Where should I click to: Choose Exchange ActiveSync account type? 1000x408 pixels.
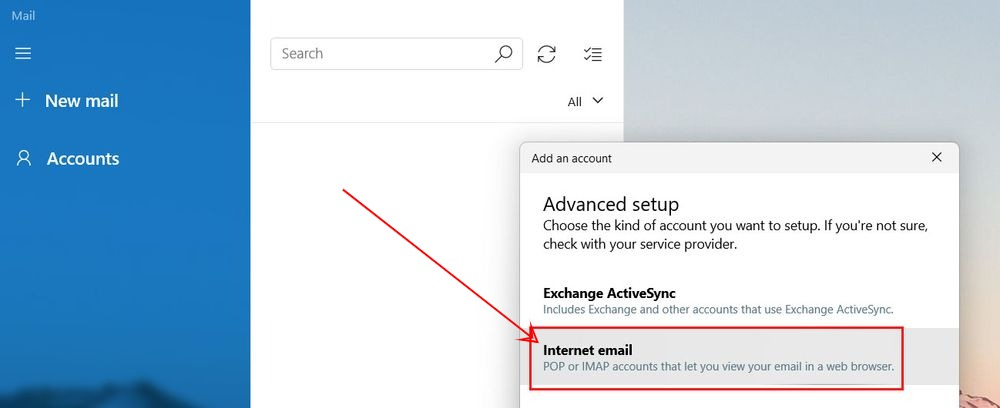click(x=739, y=301)
